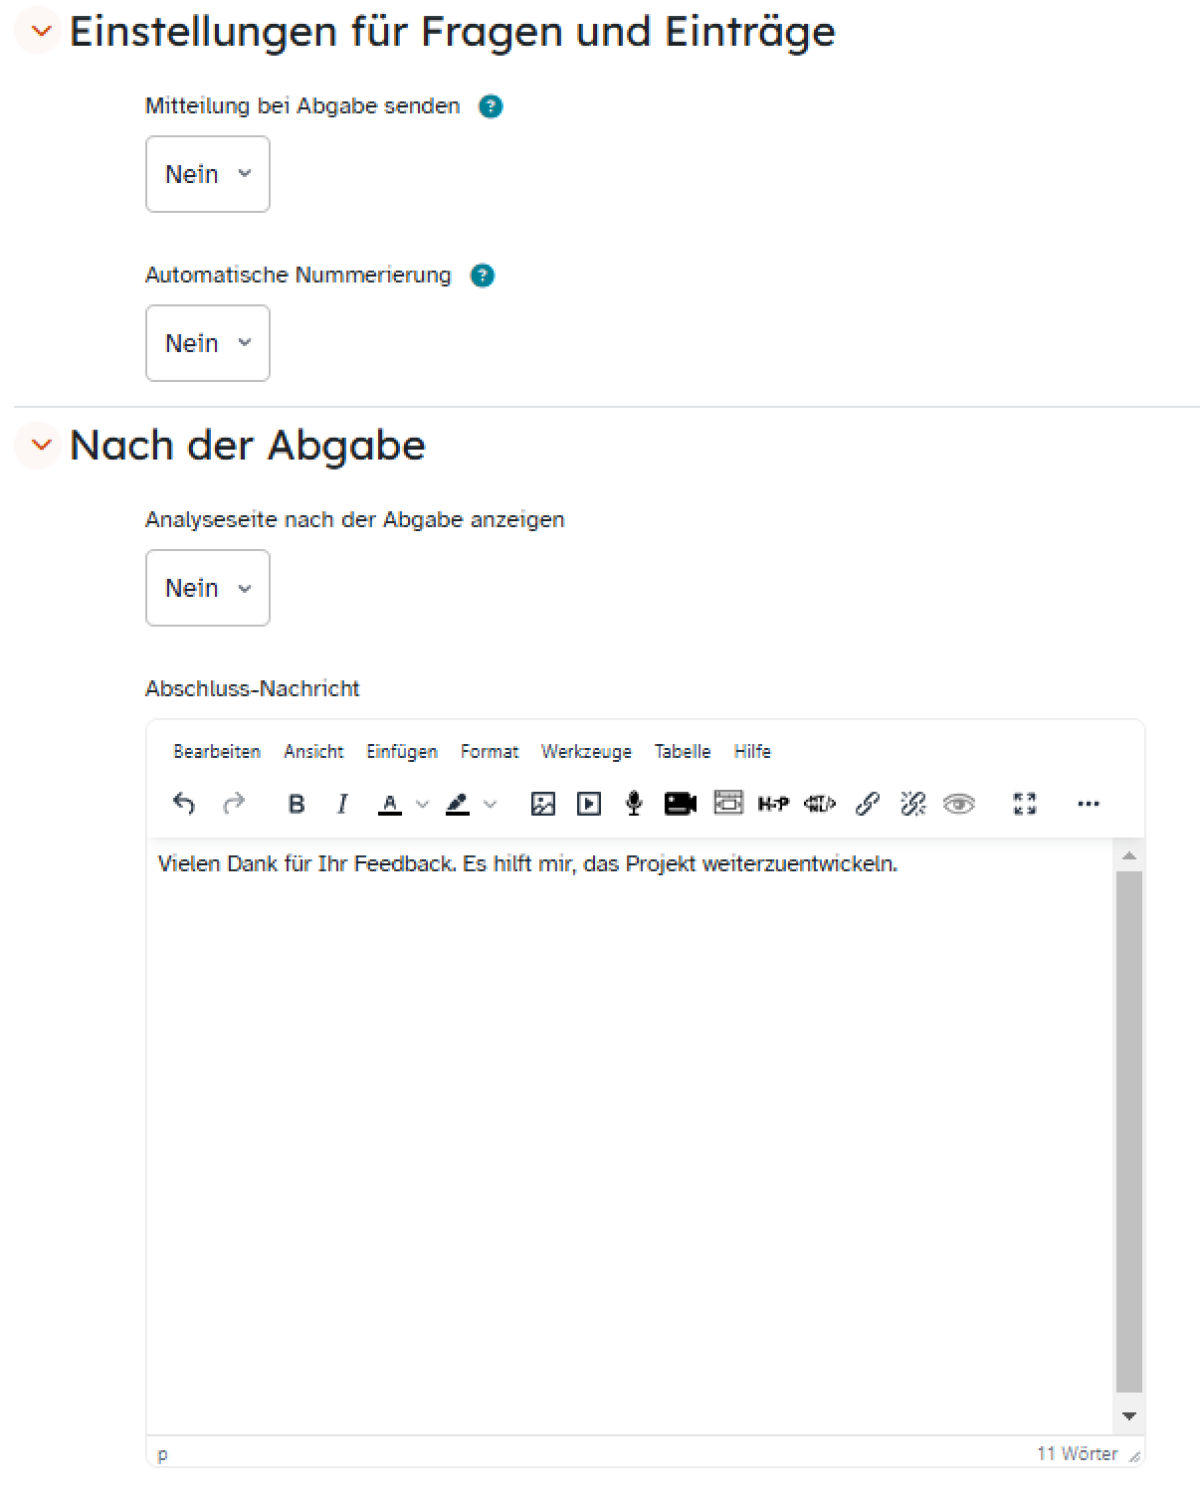Open 'Mitteilung bei Abgabe senden' dropdown
Screen dimensions: 1200x1494
tap(208, 174)
